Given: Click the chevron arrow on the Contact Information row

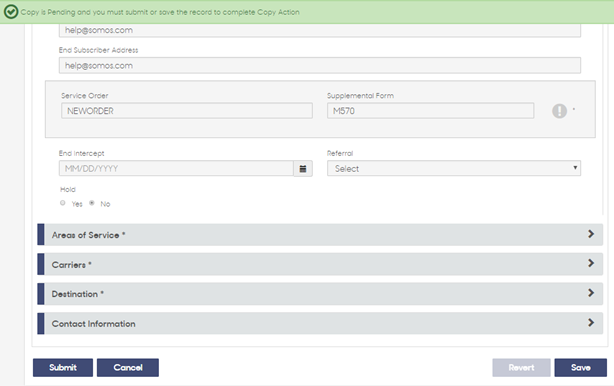Looking at the screenshot, I should point(591,323).
